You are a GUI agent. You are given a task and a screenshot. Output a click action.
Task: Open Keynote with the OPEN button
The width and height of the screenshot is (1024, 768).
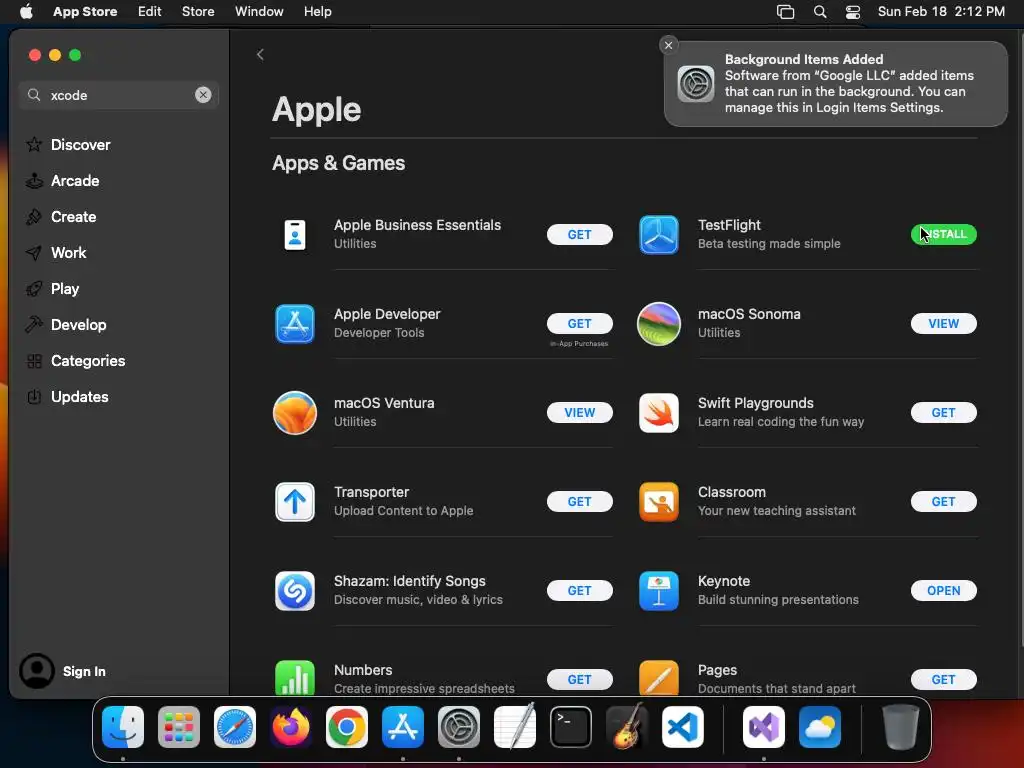point(943,591)
